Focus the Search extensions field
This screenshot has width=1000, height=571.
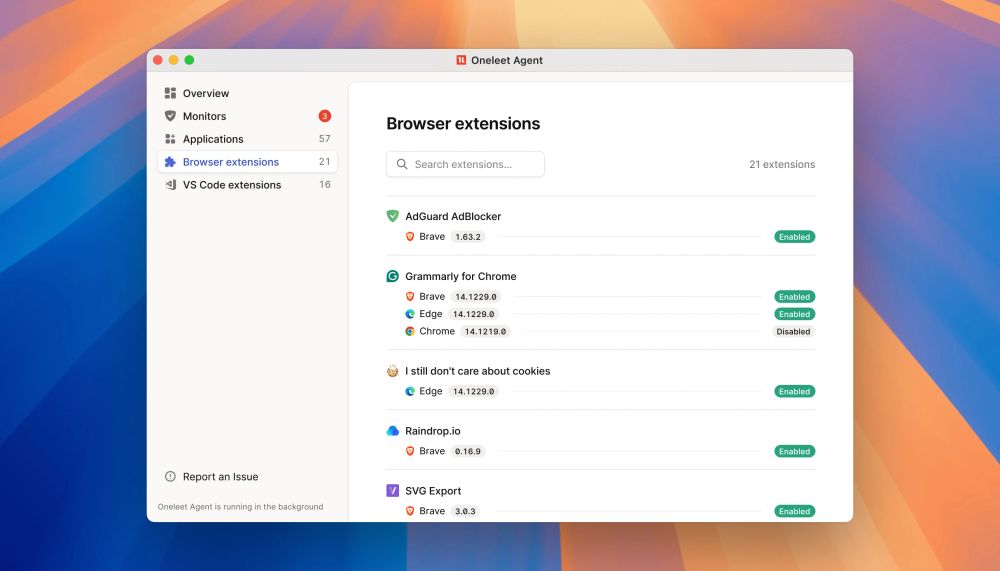[x=466, y=164]
